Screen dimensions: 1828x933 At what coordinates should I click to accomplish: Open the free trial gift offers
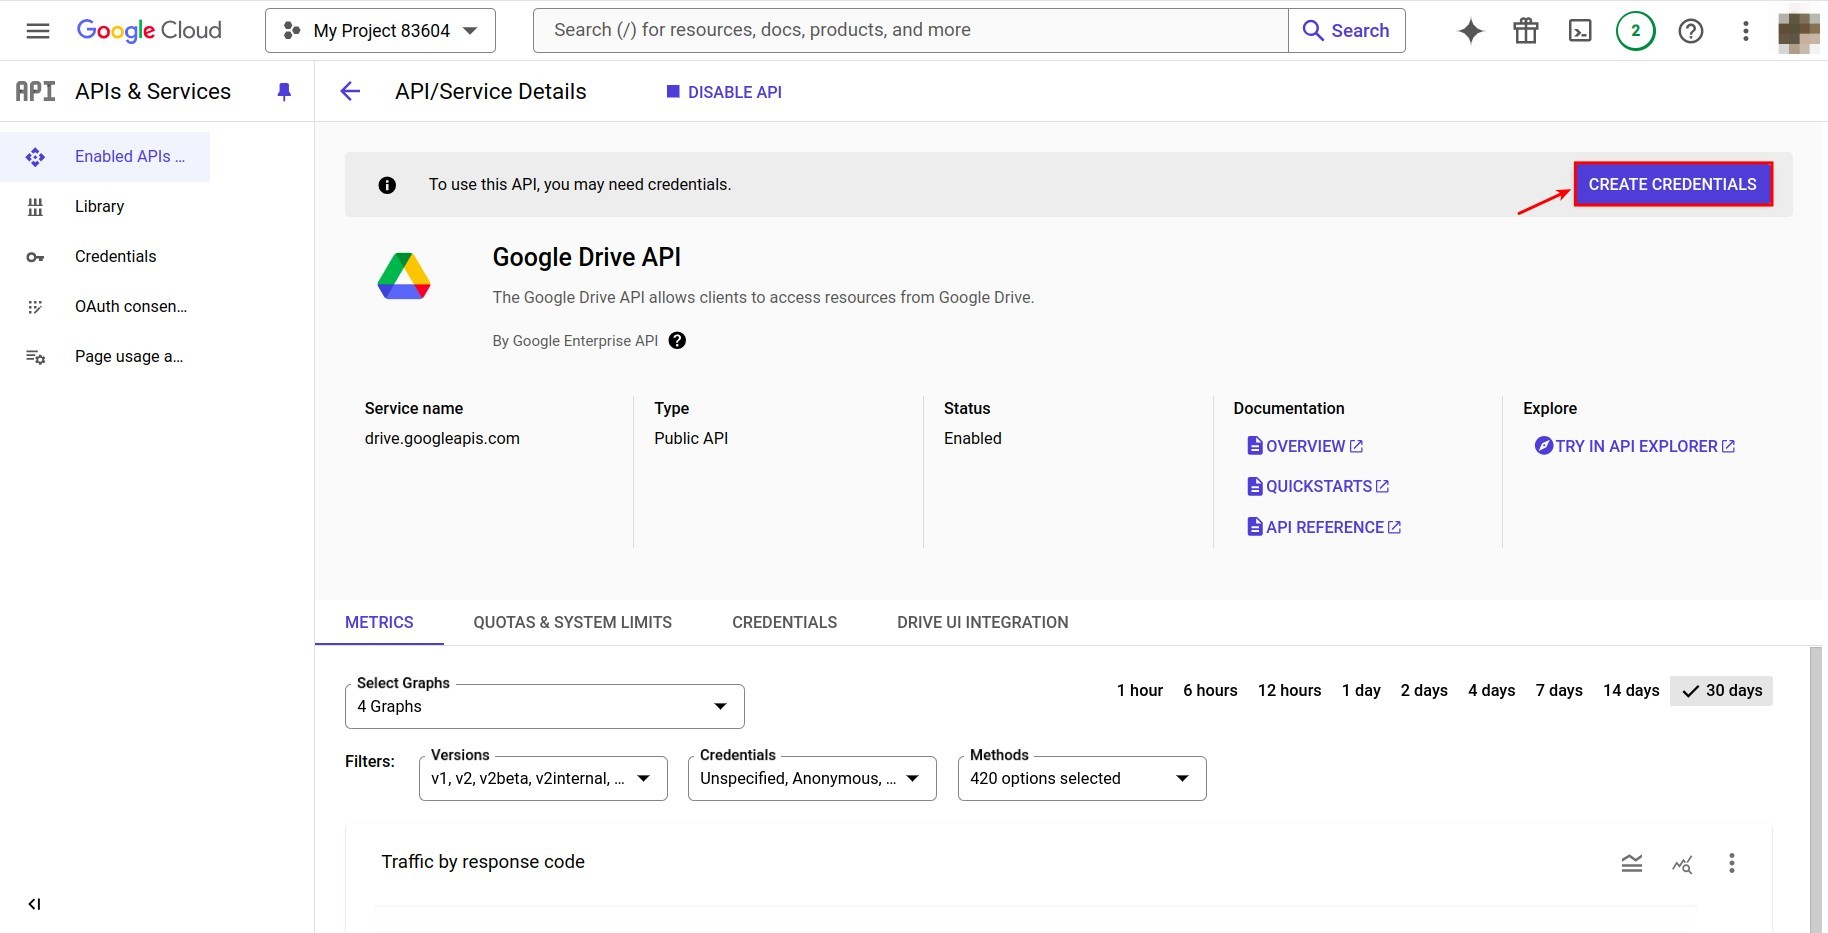tap(1525, 30)
